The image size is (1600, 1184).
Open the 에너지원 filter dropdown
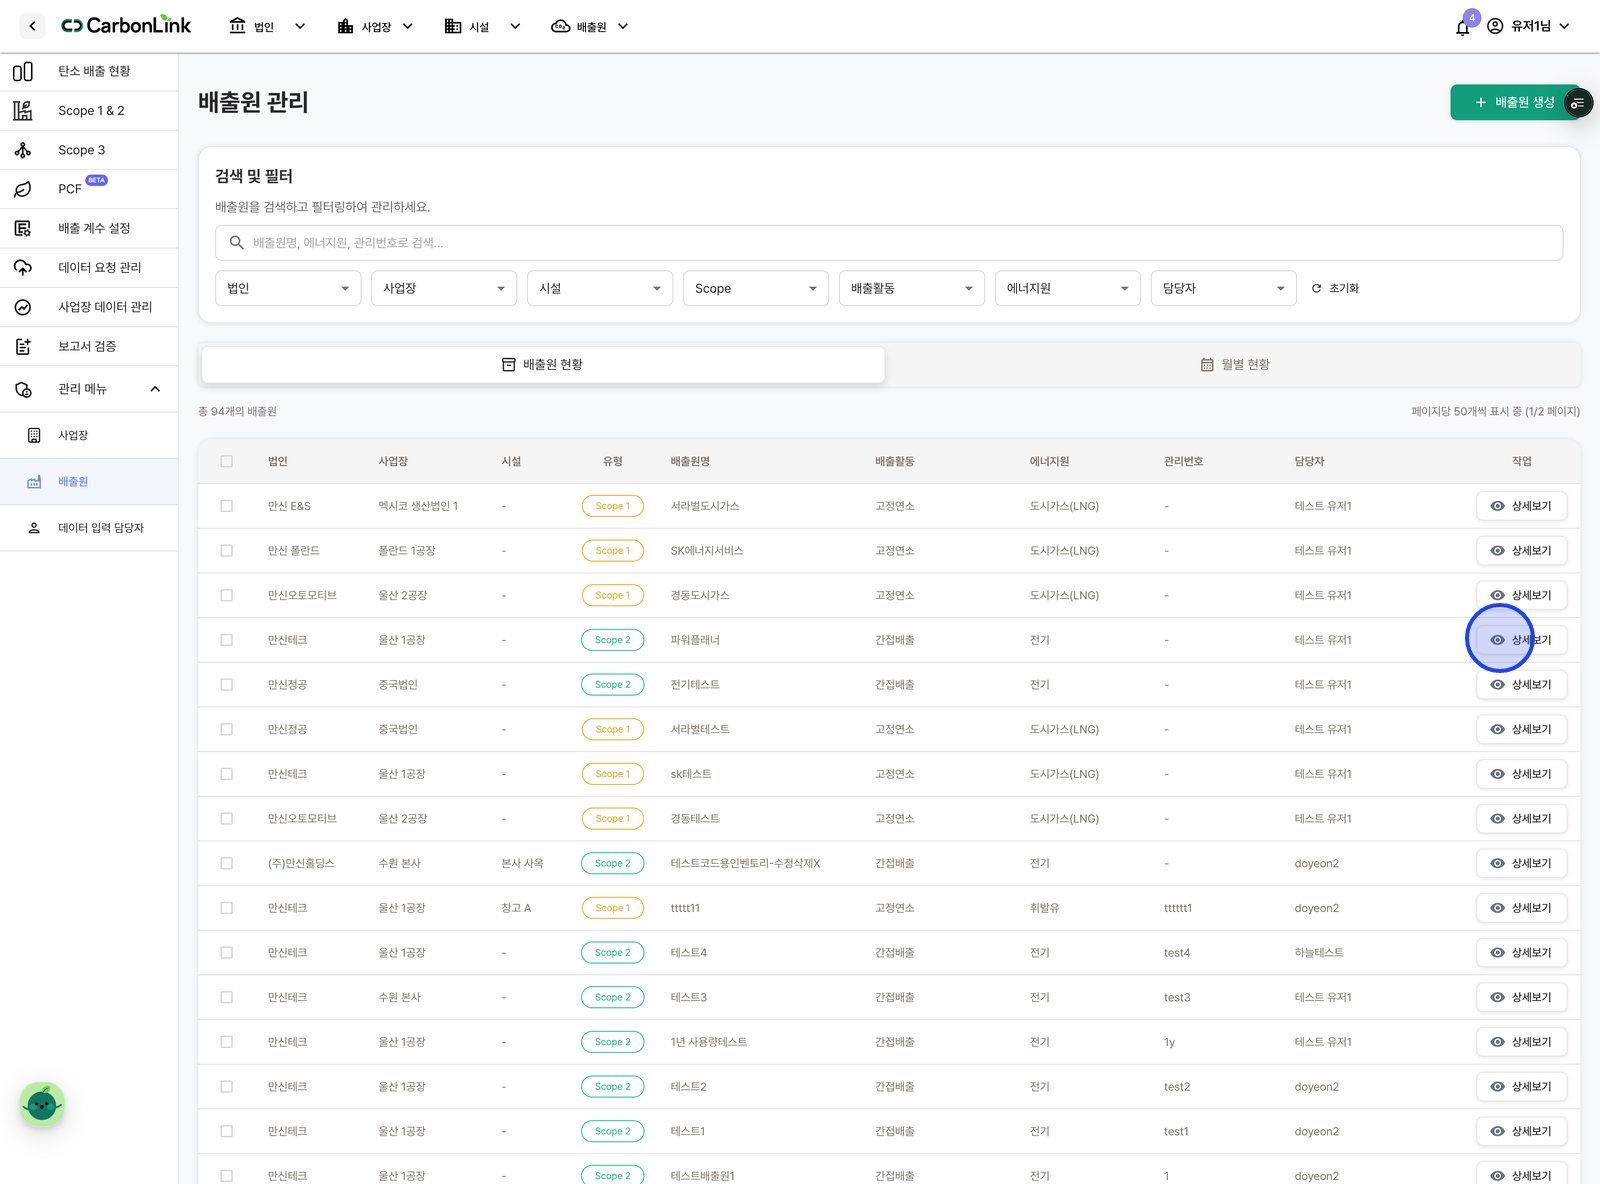[x=1068, y=288]
